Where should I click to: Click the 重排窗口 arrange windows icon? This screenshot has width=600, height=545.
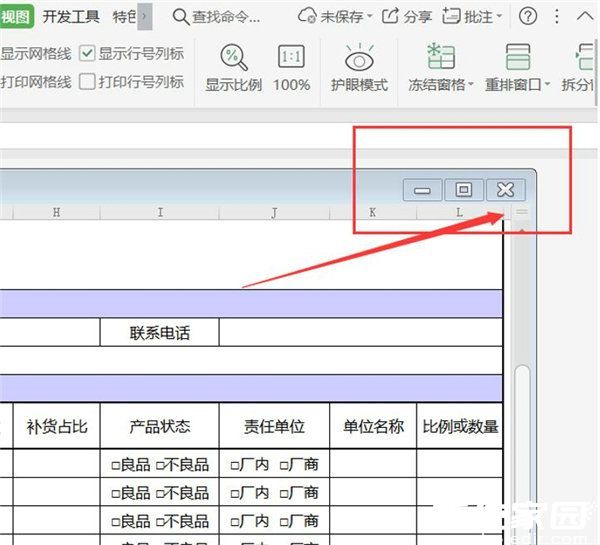click(x=517, y=57)
